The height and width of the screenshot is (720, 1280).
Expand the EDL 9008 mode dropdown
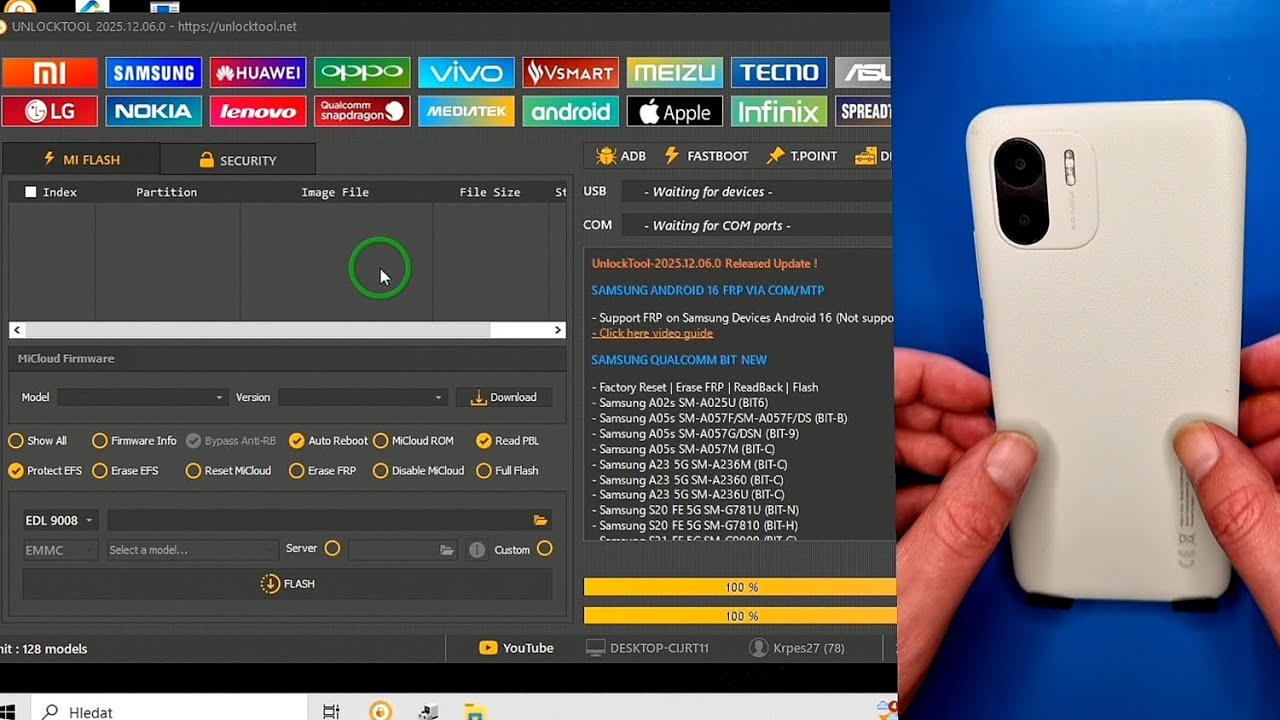pos(59,520)
